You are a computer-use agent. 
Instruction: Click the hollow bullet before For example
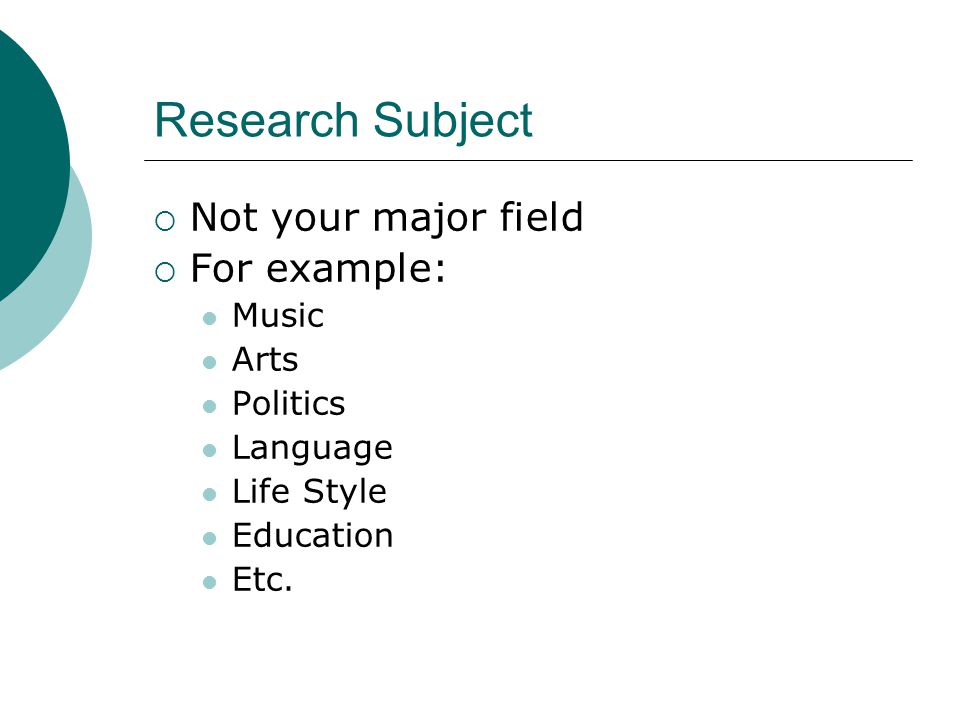[165, 272]
